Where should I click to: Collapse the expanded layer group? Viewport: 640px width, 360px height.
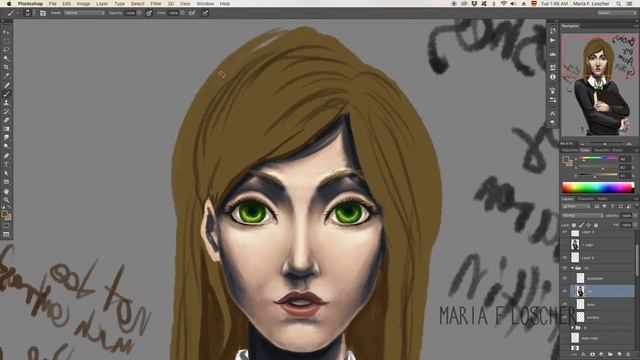click(572, 268)
